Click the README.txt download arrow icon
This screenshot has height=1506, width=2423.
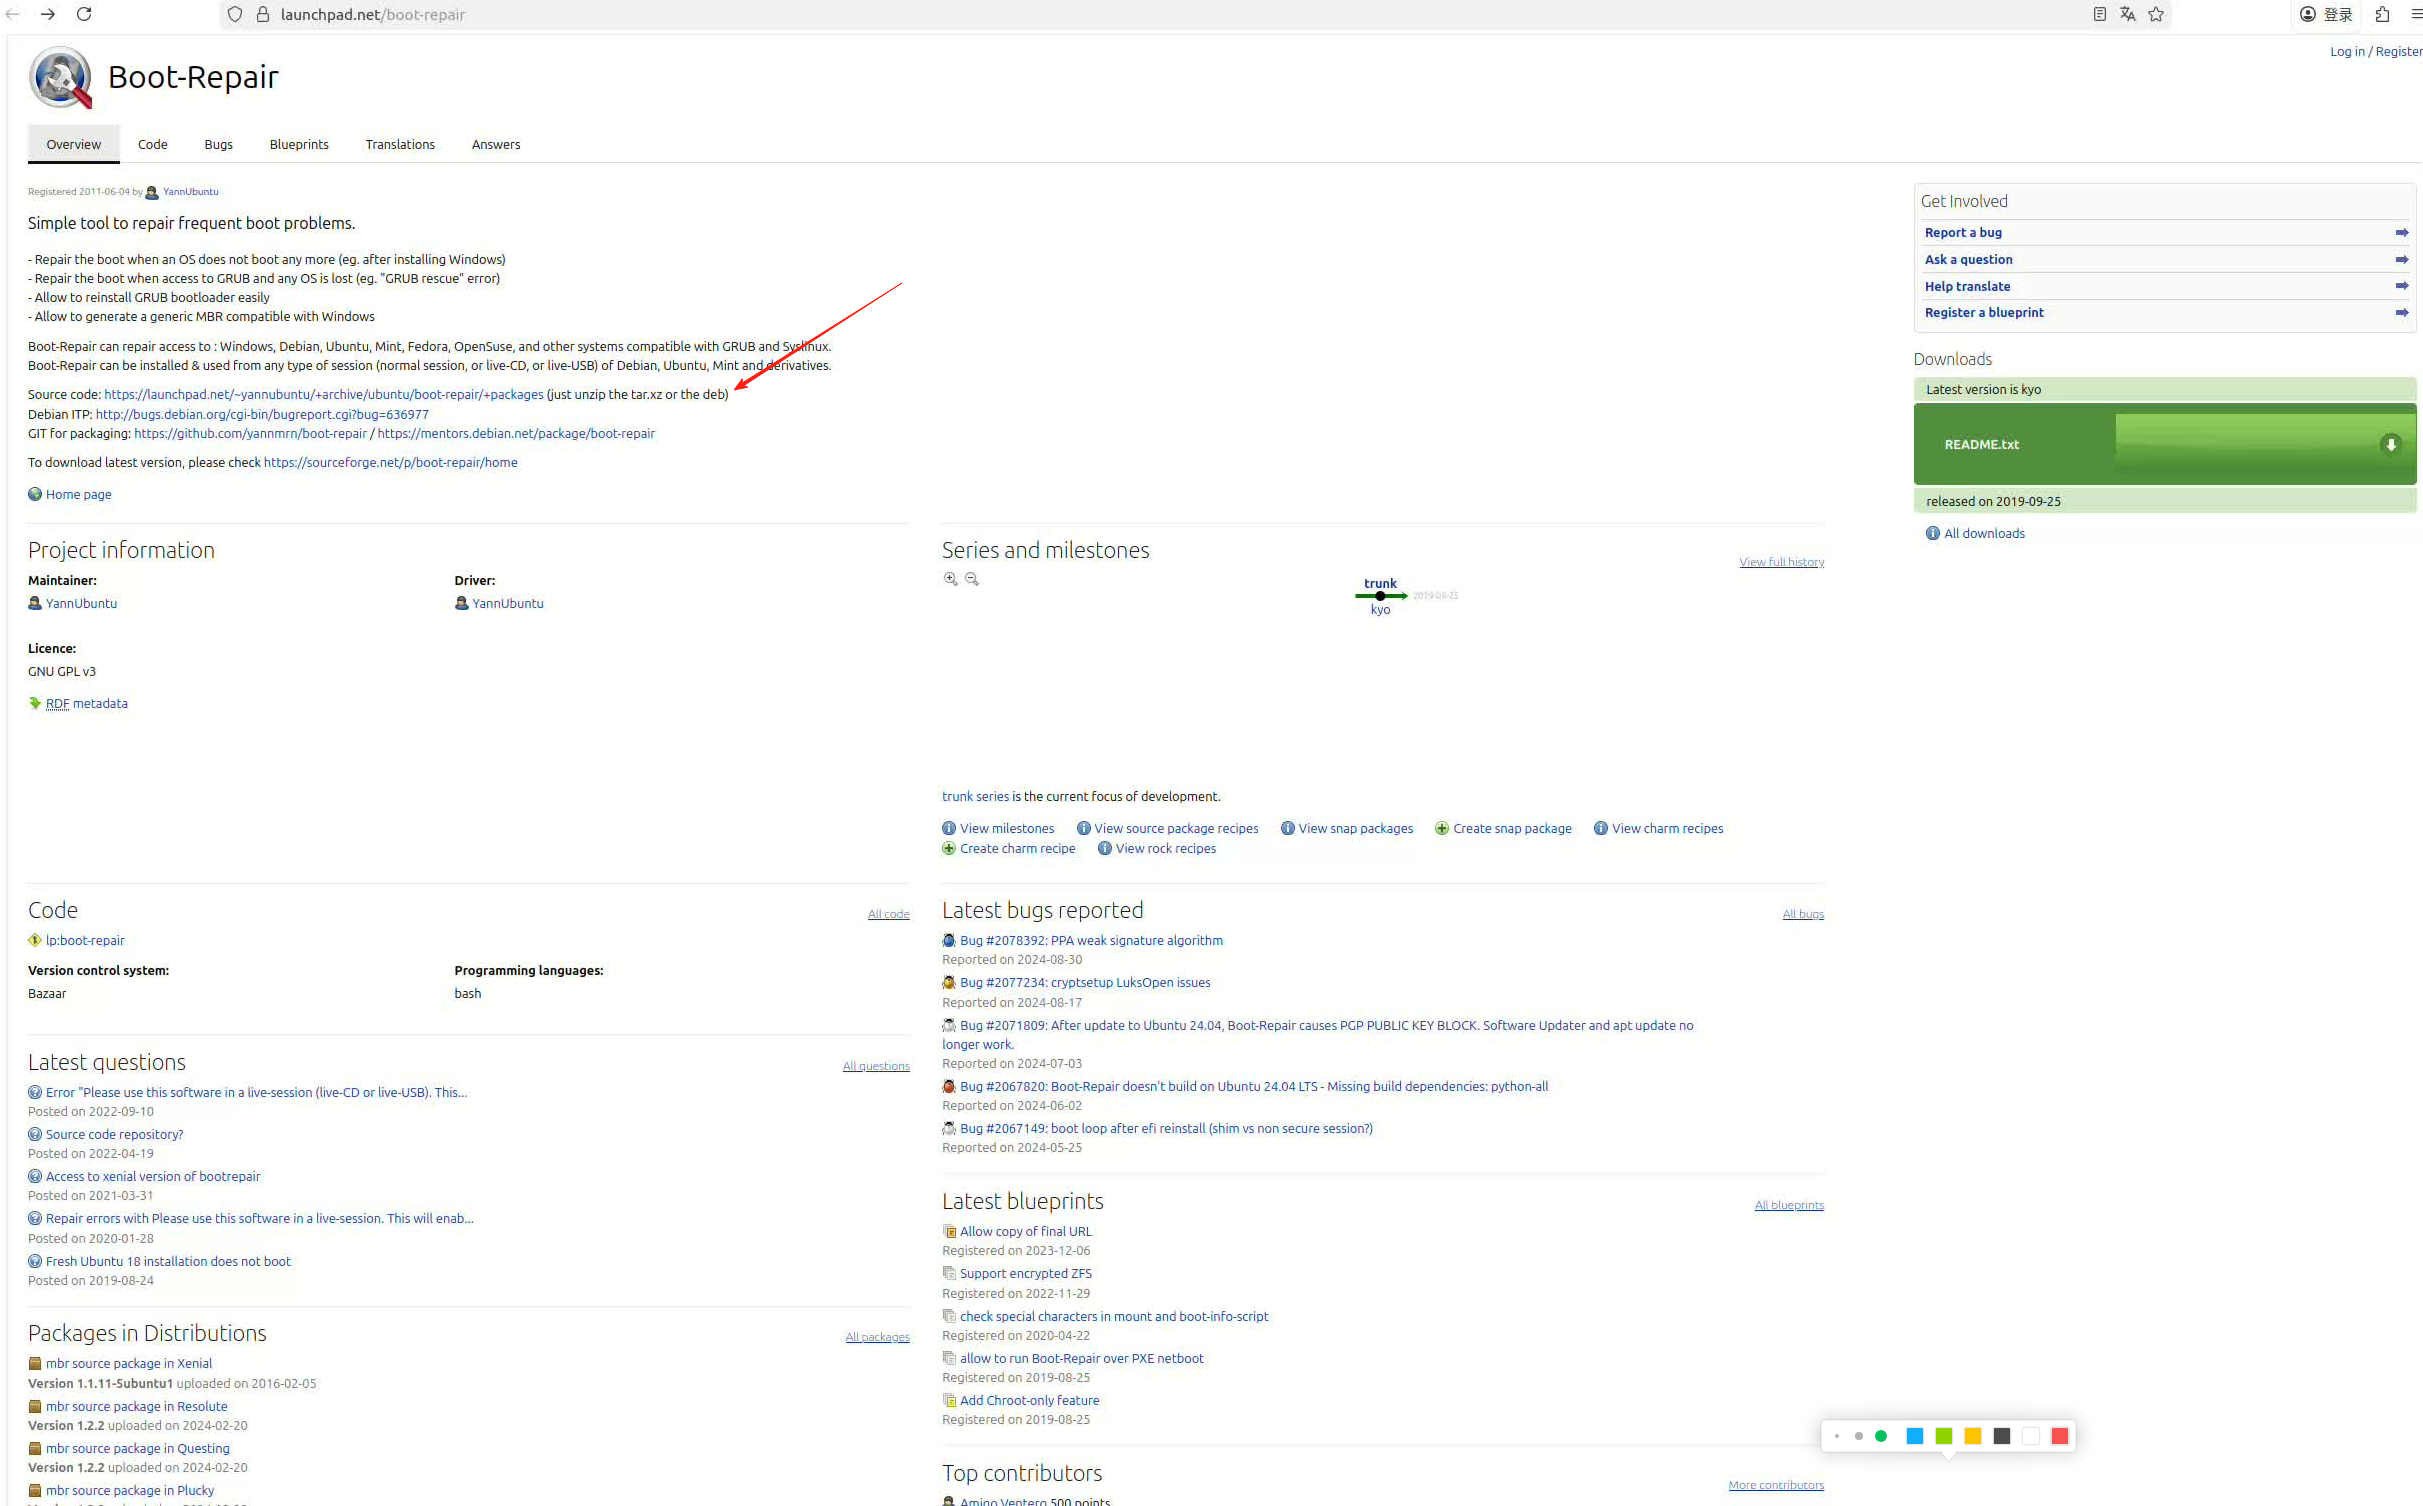coord(2390,444)
